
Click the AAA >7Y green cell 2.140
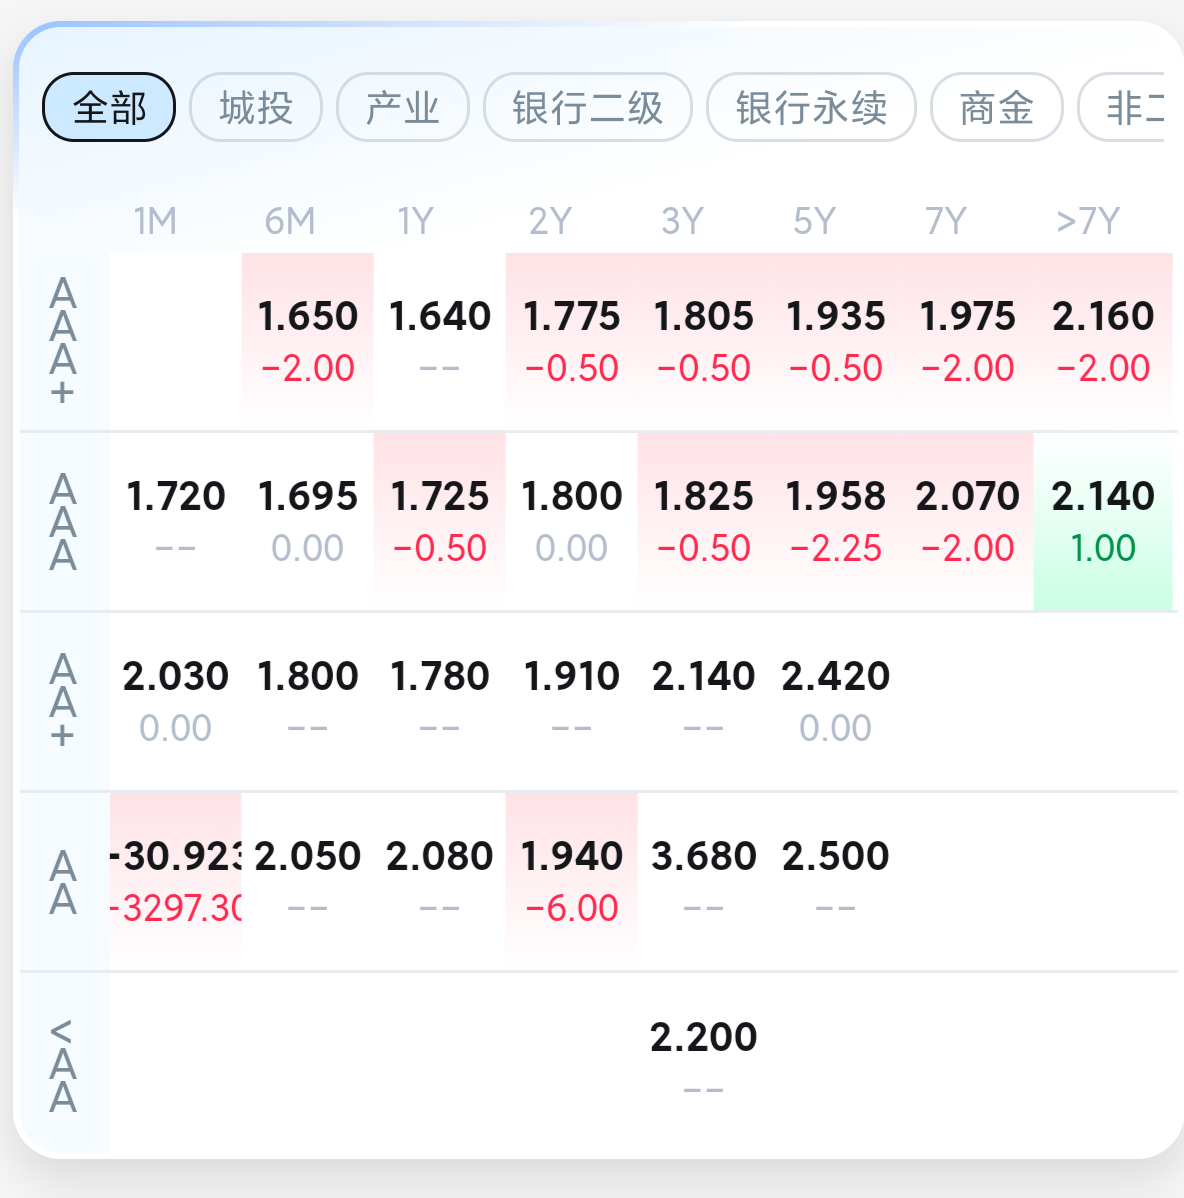point(1102,521)
